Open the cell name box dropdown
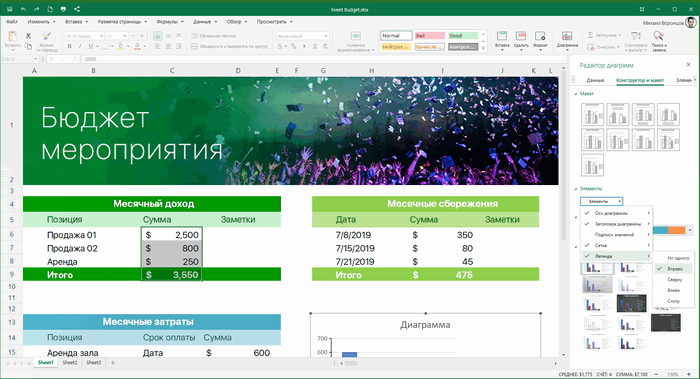 pyautogui.click(x=35, y=59)
